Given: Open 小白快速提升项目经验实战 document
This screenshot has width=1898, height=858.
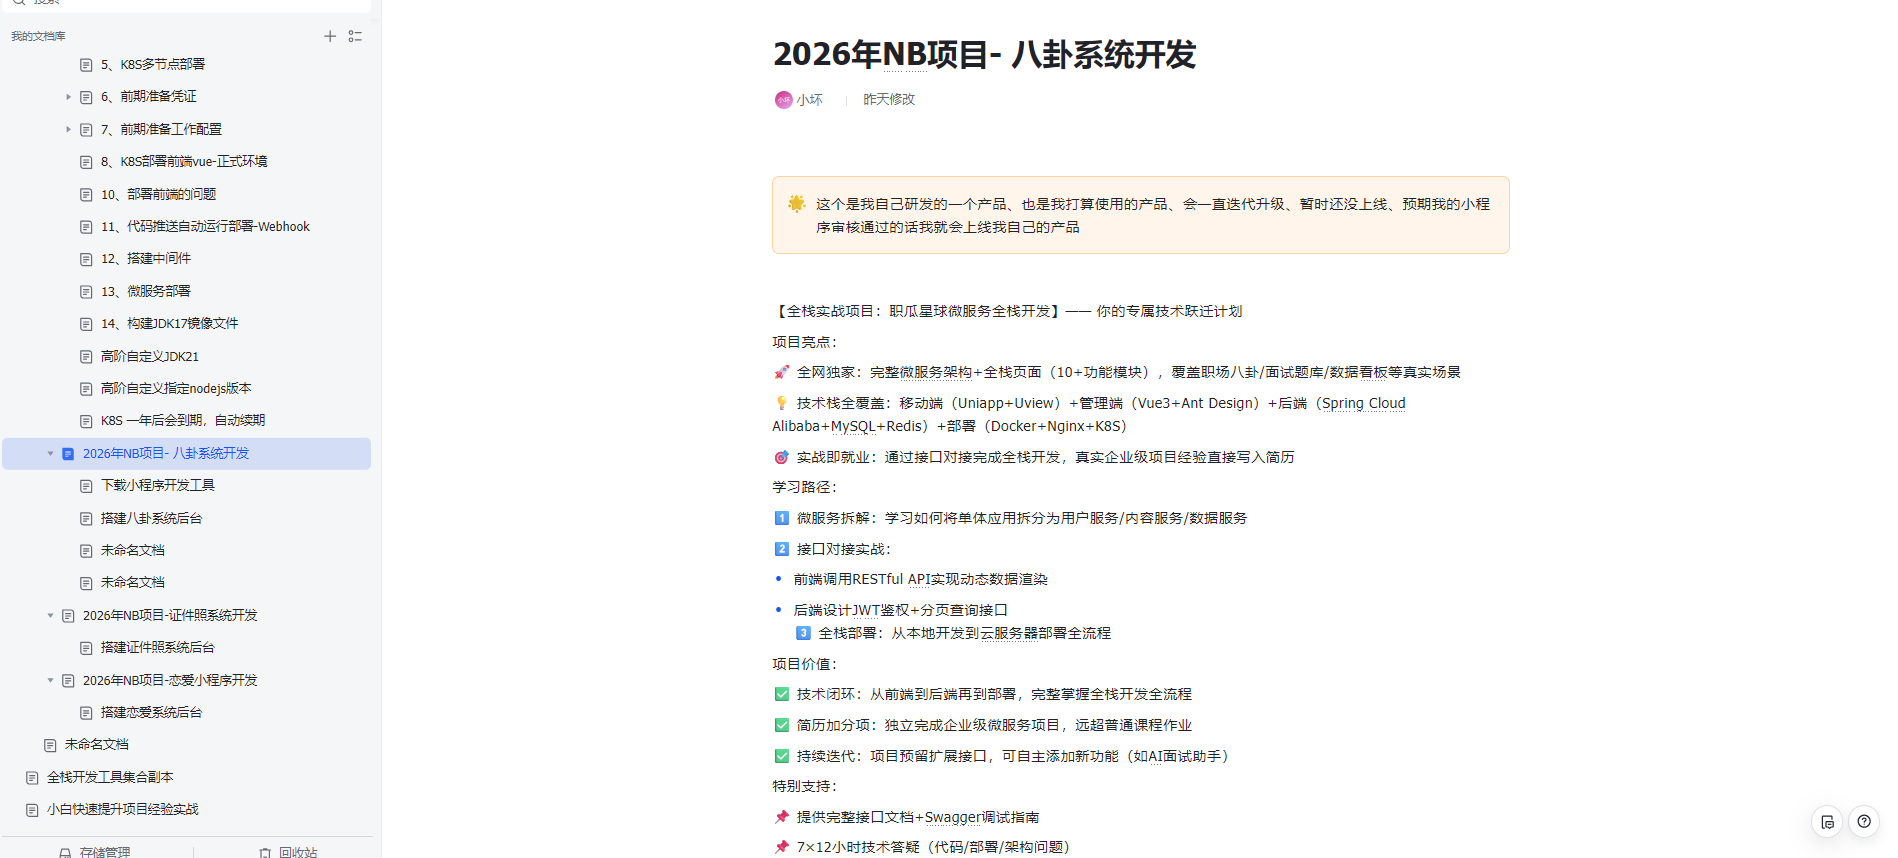Looking at the screenshot, I should pos(122,809).
